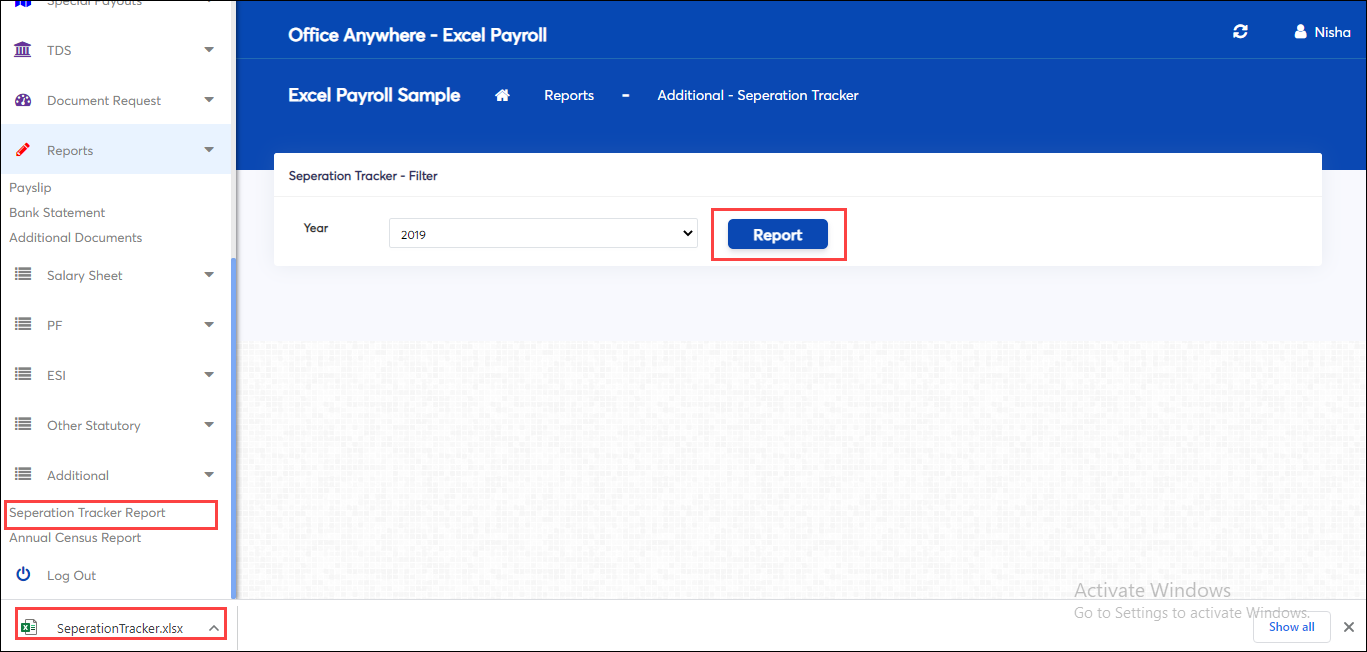Collapse the Reports menu arrow

tap(209, 150)
